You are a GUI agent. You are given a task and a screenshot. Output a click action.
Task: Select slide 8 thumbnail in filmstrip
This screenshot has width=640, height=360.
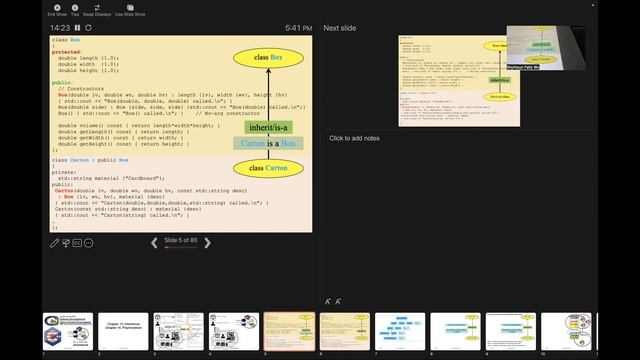(456, 331)
